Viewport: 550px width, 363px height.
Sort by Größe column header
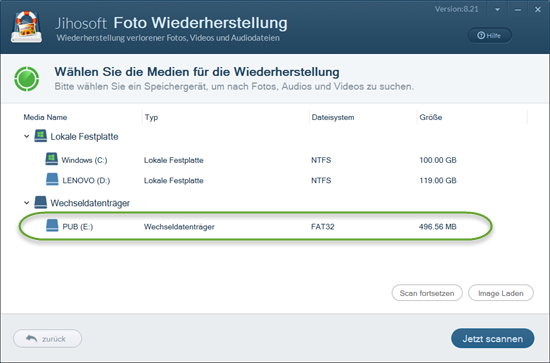(431, 117)
